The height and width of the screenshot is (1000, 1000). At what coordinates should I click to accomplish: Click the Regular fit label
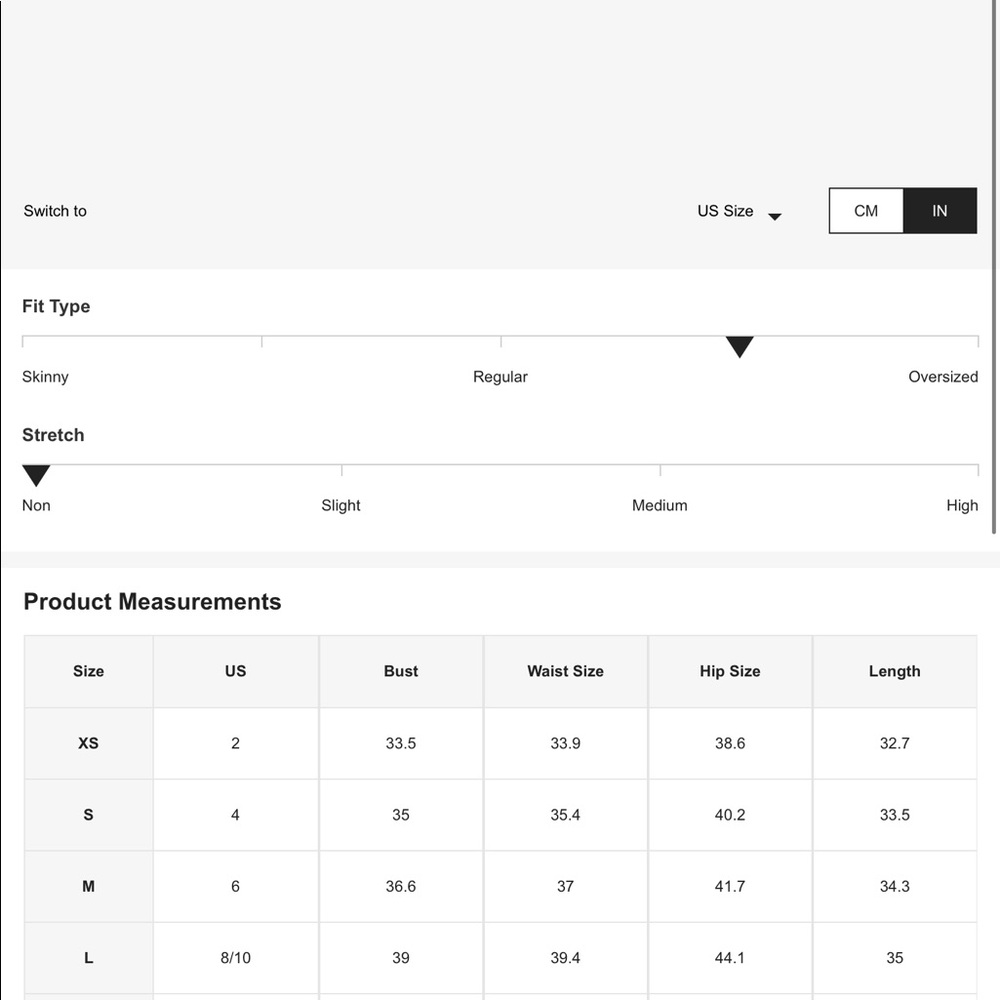pyautogui.click(x=500, y=377)
